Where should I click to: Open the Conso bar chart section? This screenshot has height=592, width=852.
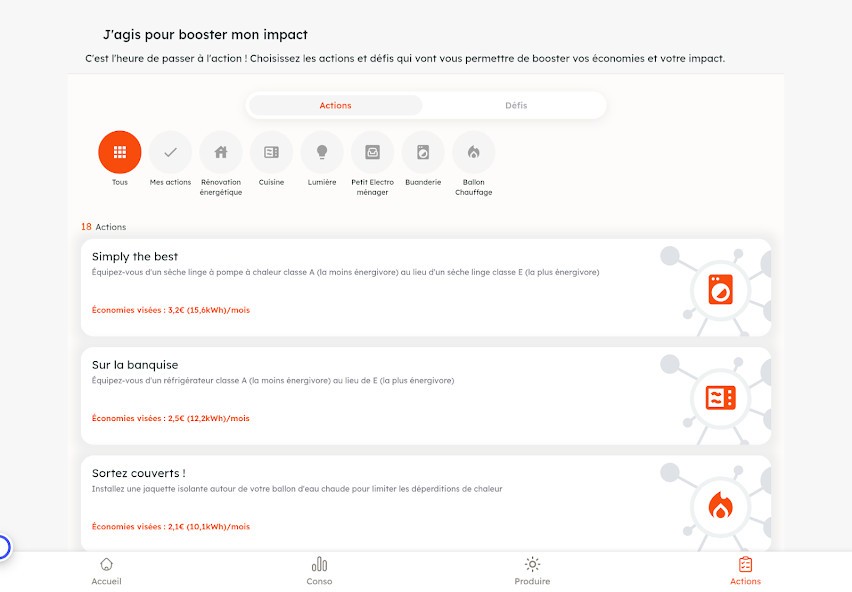319,571
